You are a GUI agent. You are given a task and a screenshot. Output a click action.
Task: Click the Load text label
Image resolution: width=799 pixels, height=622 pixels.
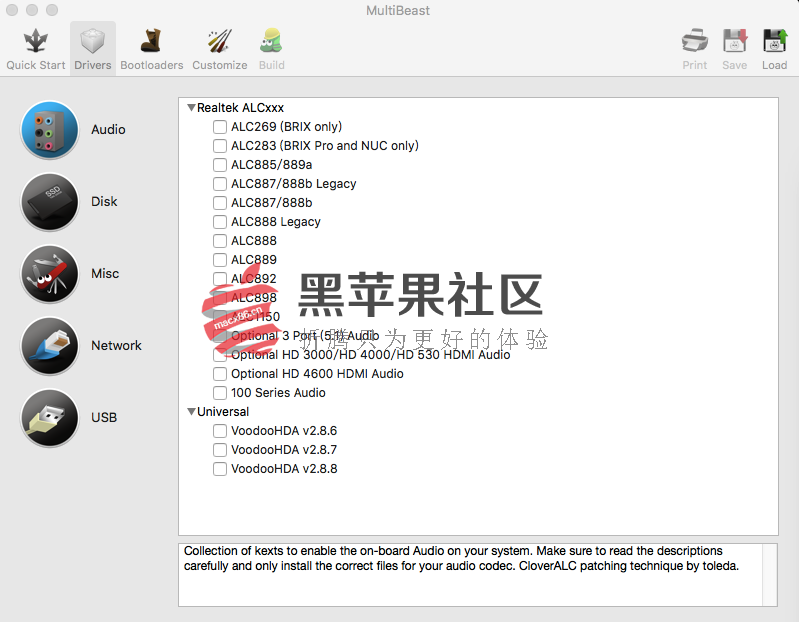775,65
